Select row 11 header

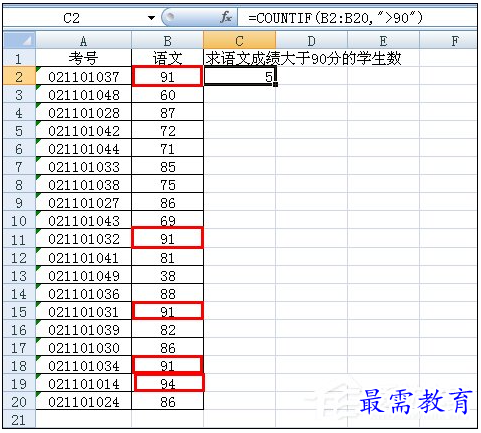pos(19,239)
